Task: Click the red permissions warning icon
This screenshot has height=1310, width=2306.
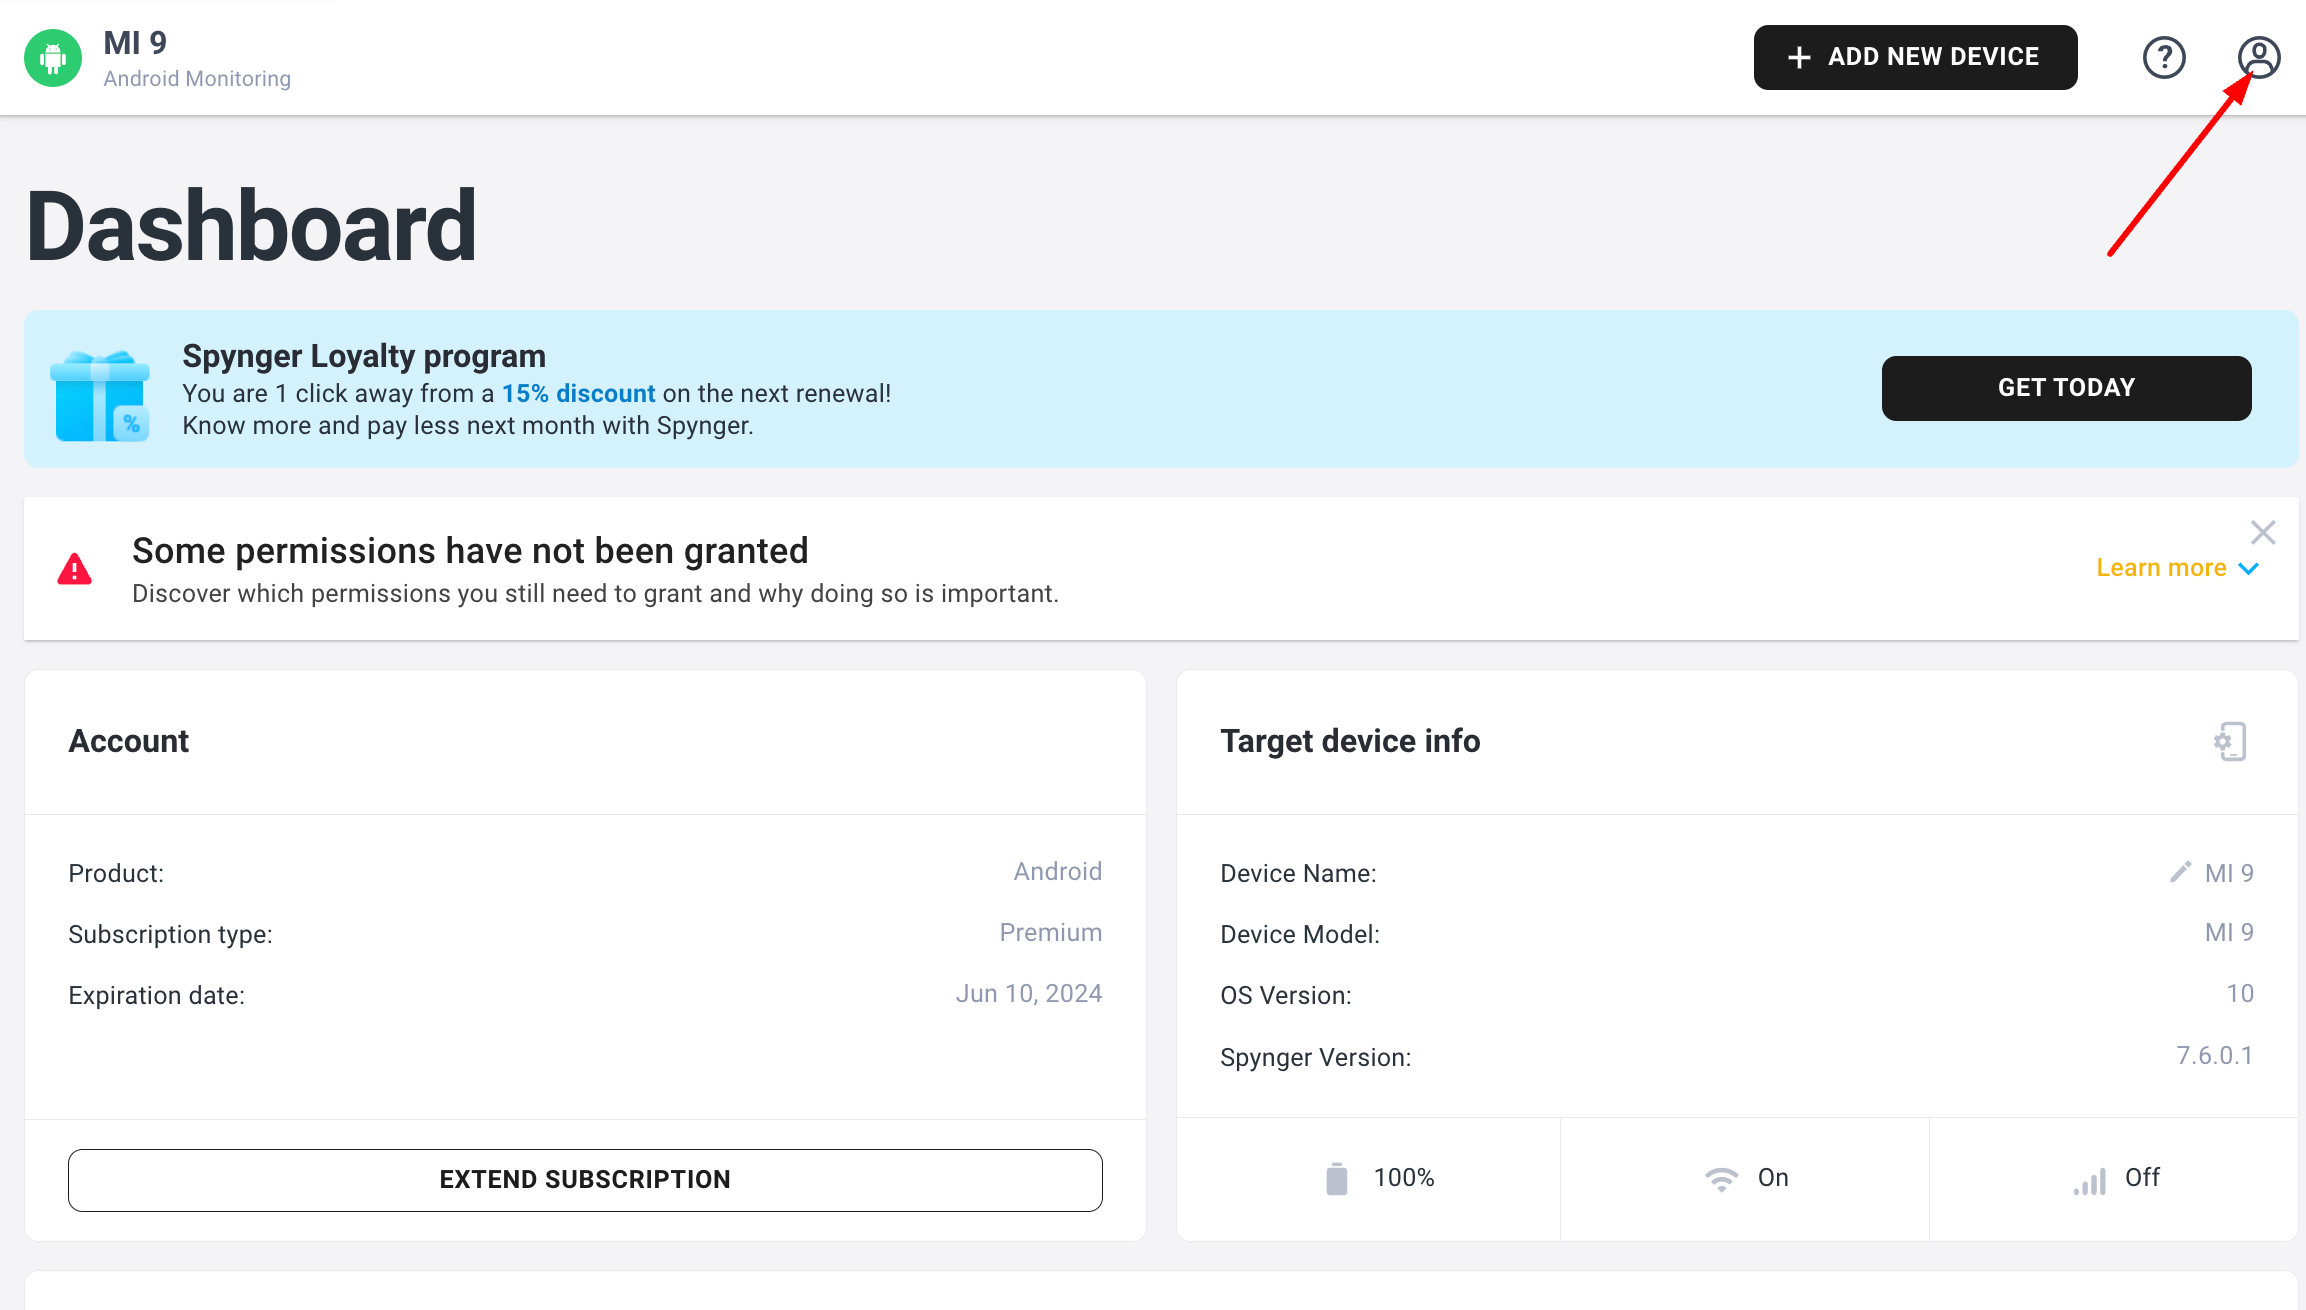Action: pos(75,569)
